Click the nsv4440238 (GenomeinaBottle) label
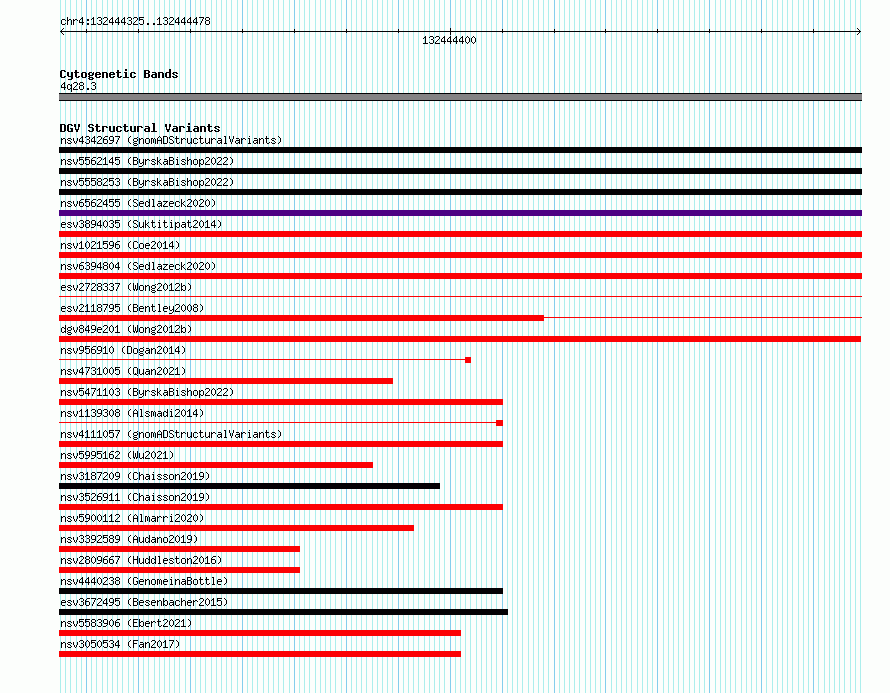890x693 pixels. tap(144, 581)
